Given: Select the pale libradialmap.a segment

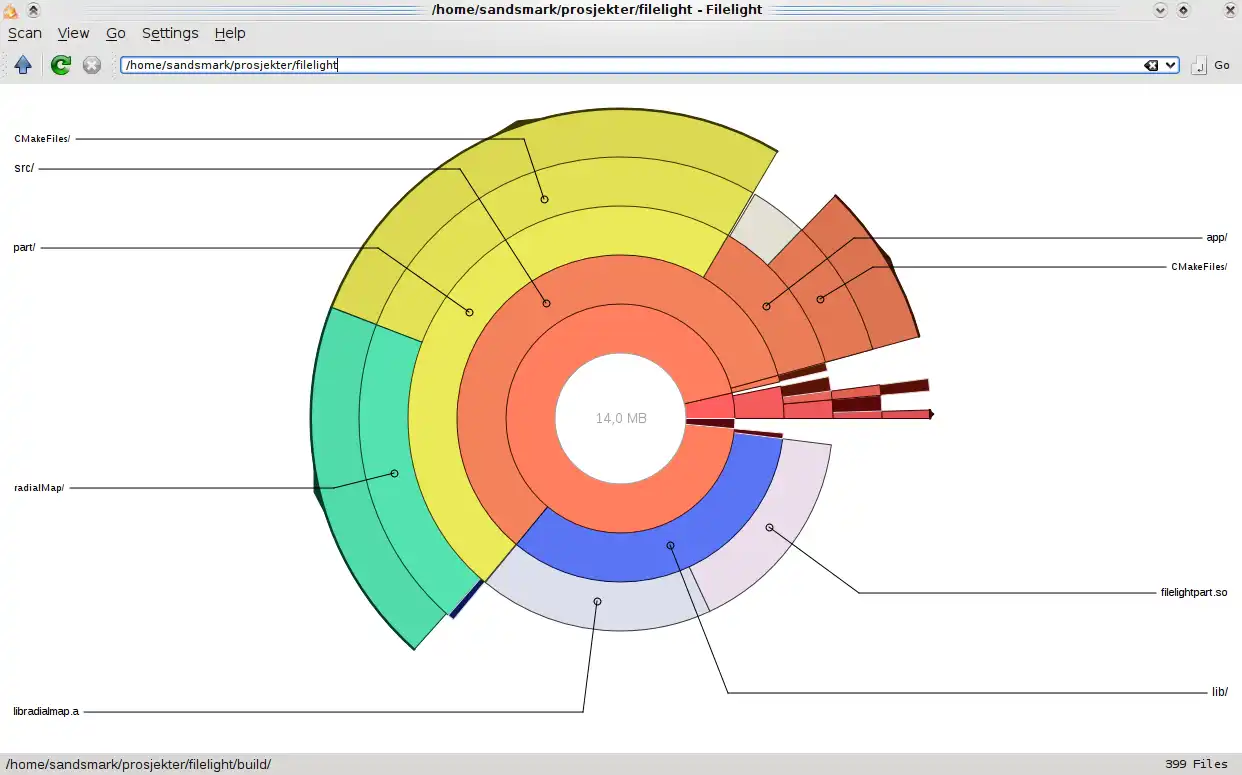Looking at the screenshot, I should (x=597, y=601).
